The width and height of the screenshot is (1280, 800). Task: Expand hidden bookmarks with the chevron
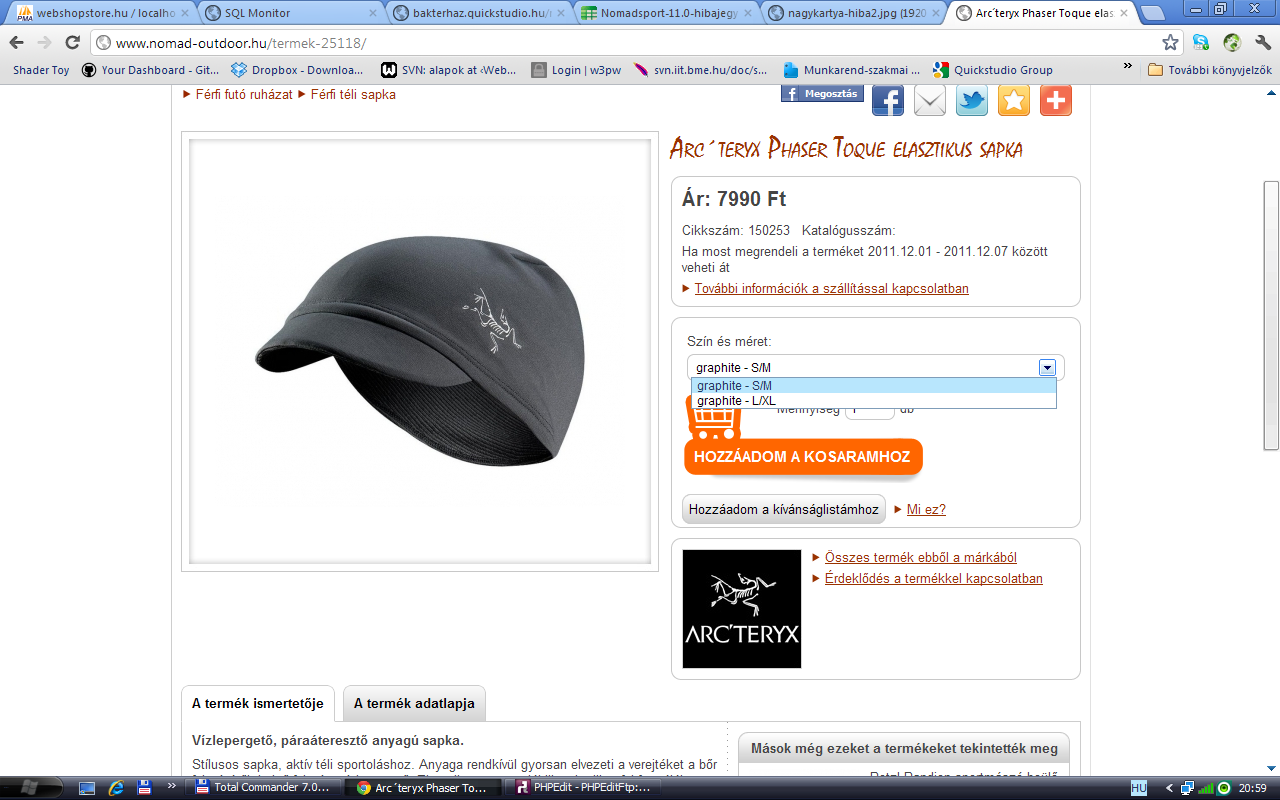click(1128, 67)
